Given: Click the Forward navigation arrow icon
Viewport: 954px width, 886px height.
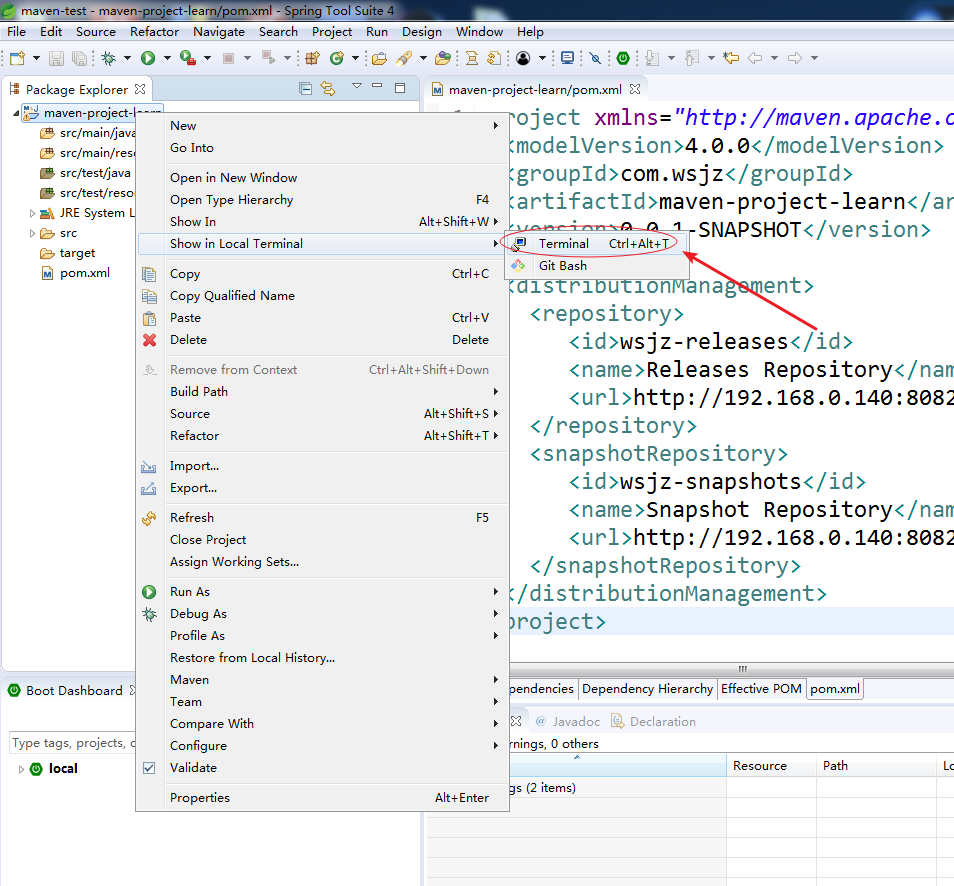Looking at the screenshot, I should 795,58.
